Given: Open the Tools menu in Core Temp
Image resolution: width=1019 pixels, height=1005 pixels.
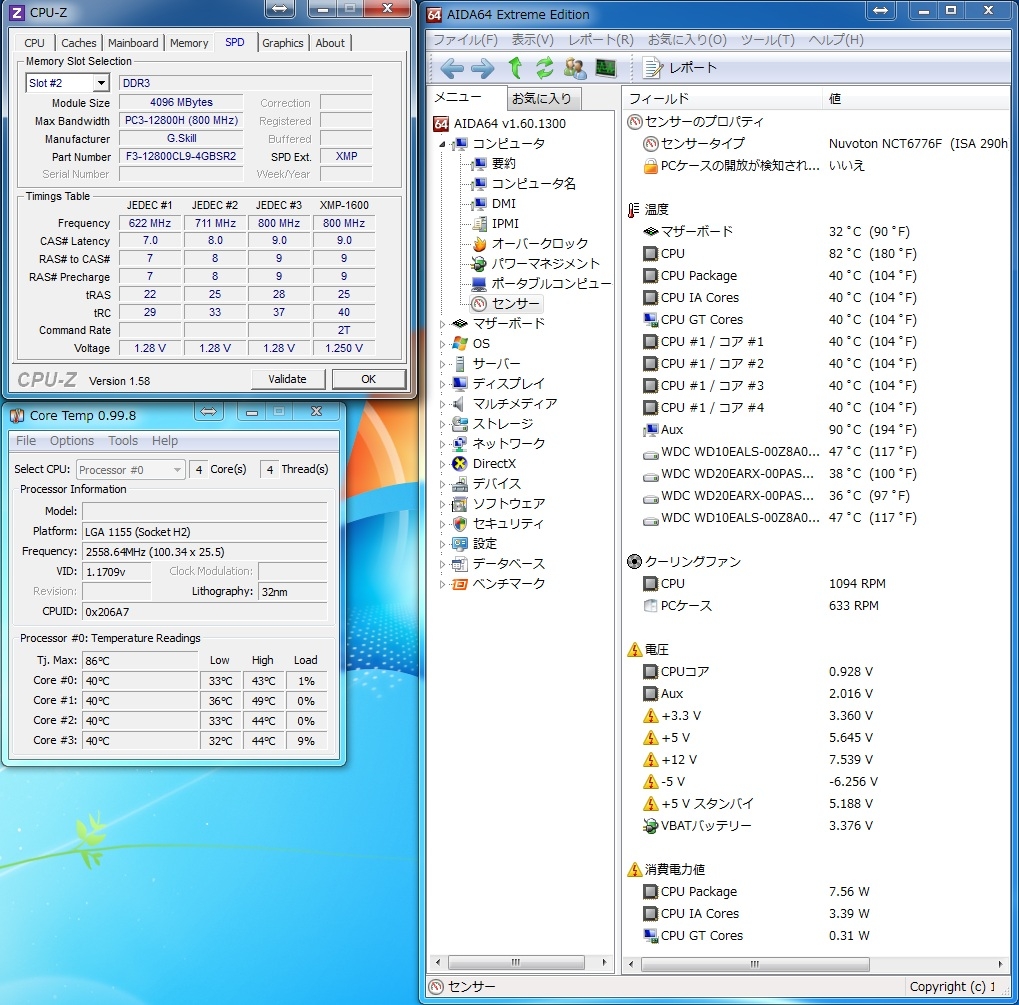Looking at the screenshot, I should 123,441.
